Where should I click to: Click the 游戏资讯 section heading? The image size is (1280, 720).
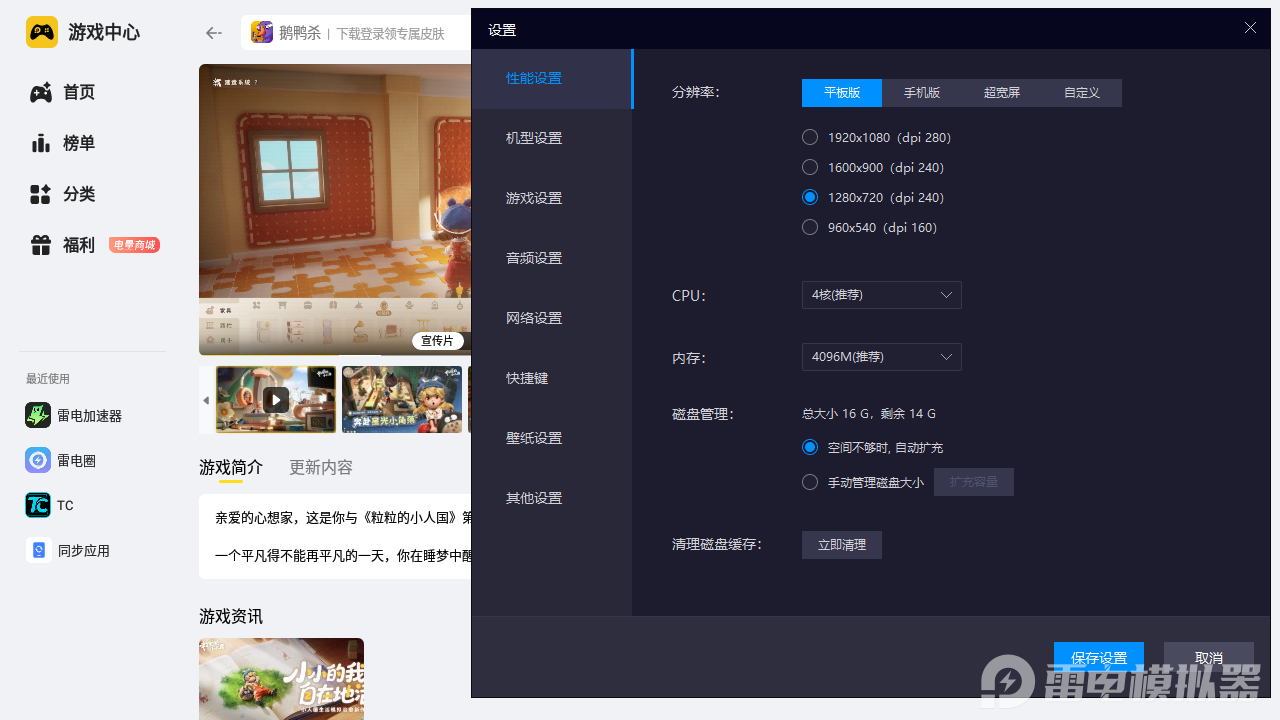click(x=231, y=616)
